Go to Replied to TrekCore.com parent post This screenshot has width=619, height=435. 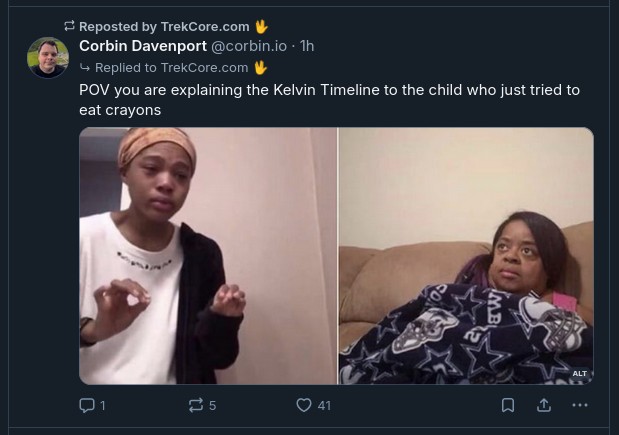[x=171, y=68]
